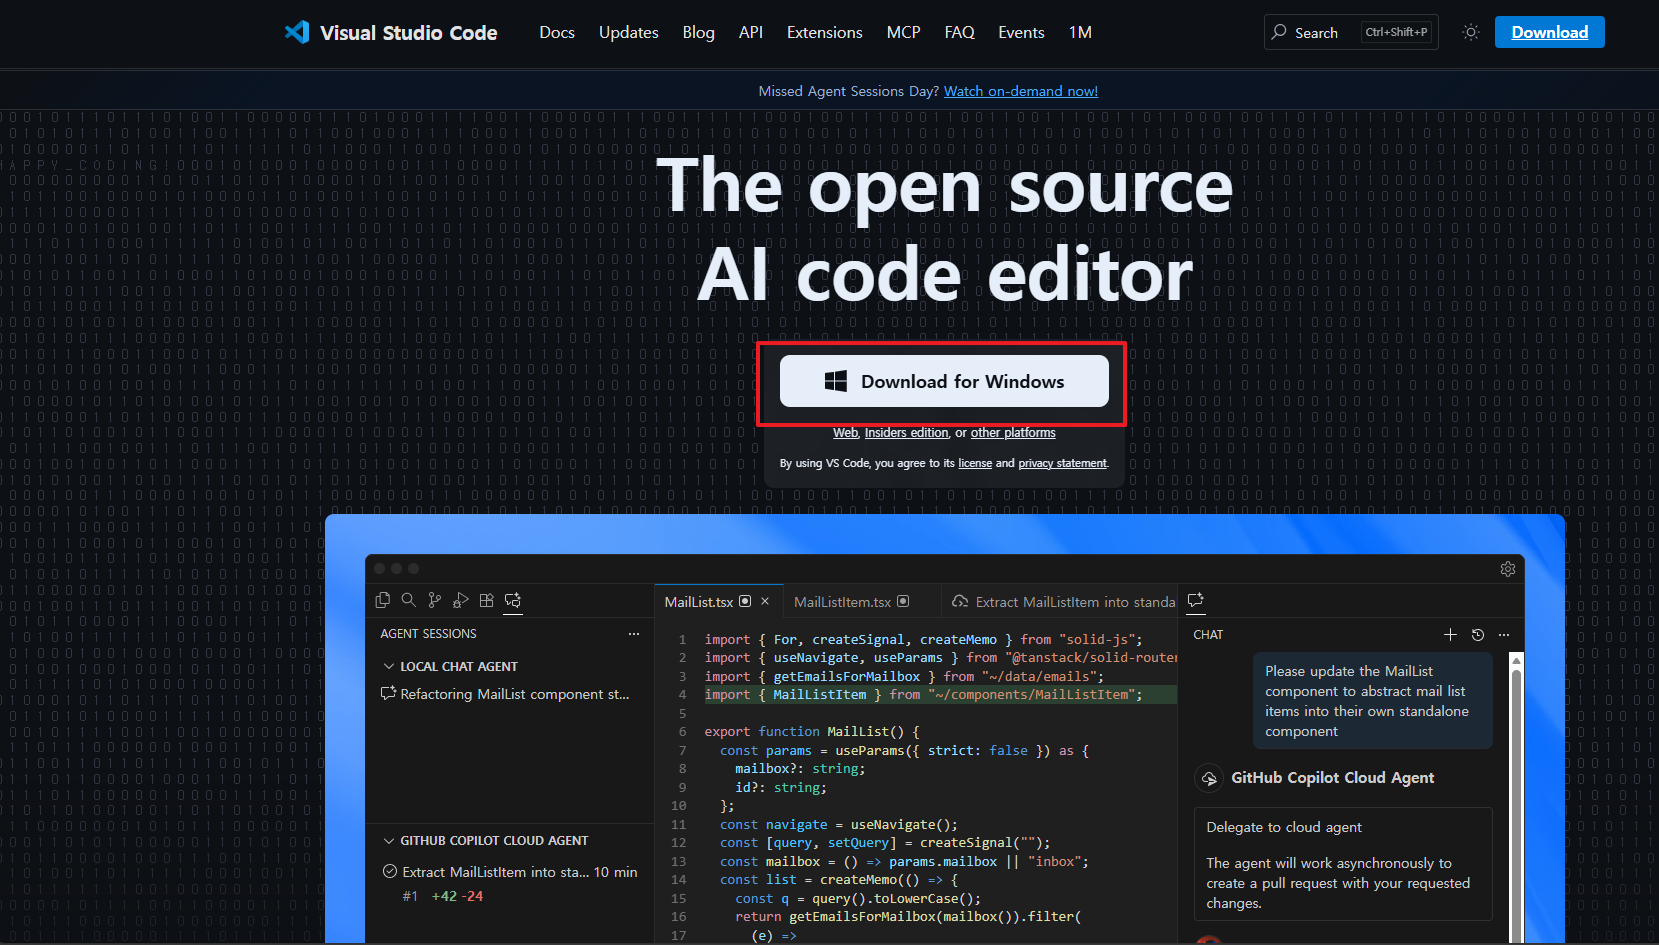This screenshot has height=945, width=1659.
Task: Toggle the light/dark theme sun button
Action: click(x=1470, y=32)
